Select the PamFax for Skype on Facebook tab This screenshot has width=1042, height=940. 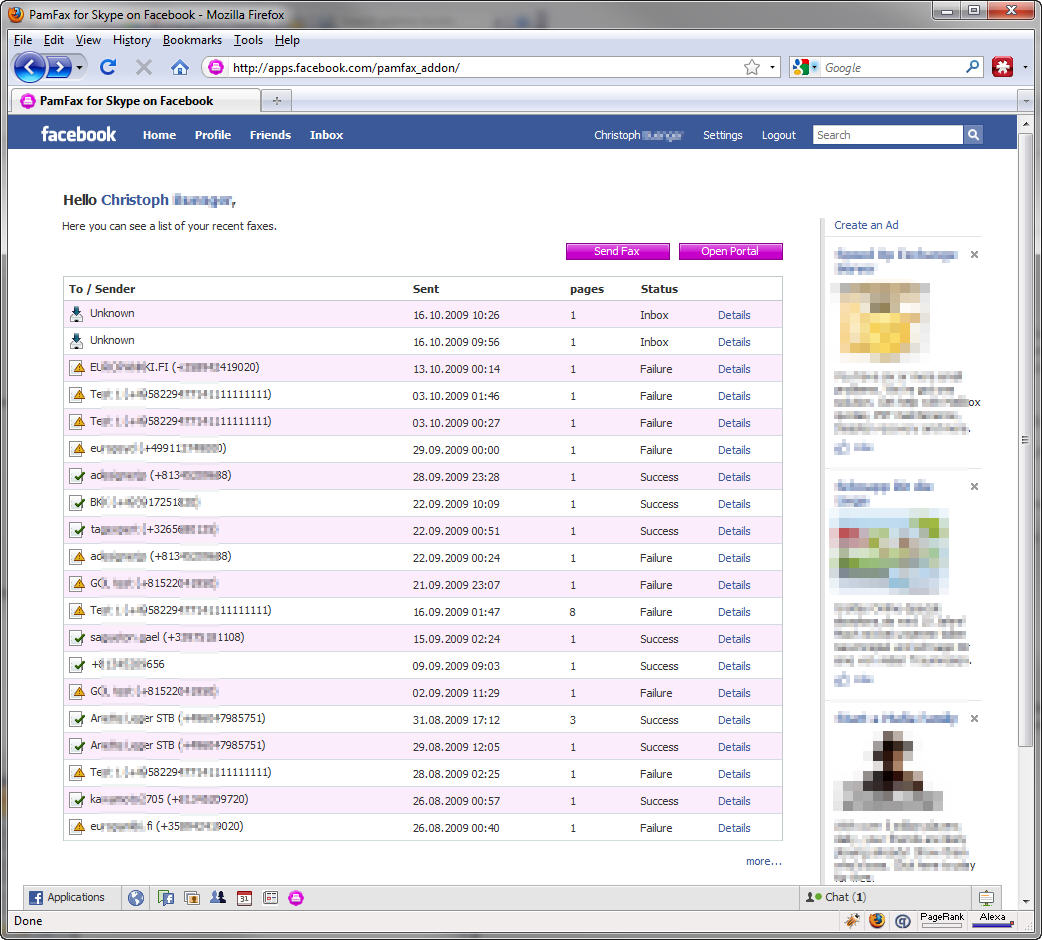[x=135, y=101]
